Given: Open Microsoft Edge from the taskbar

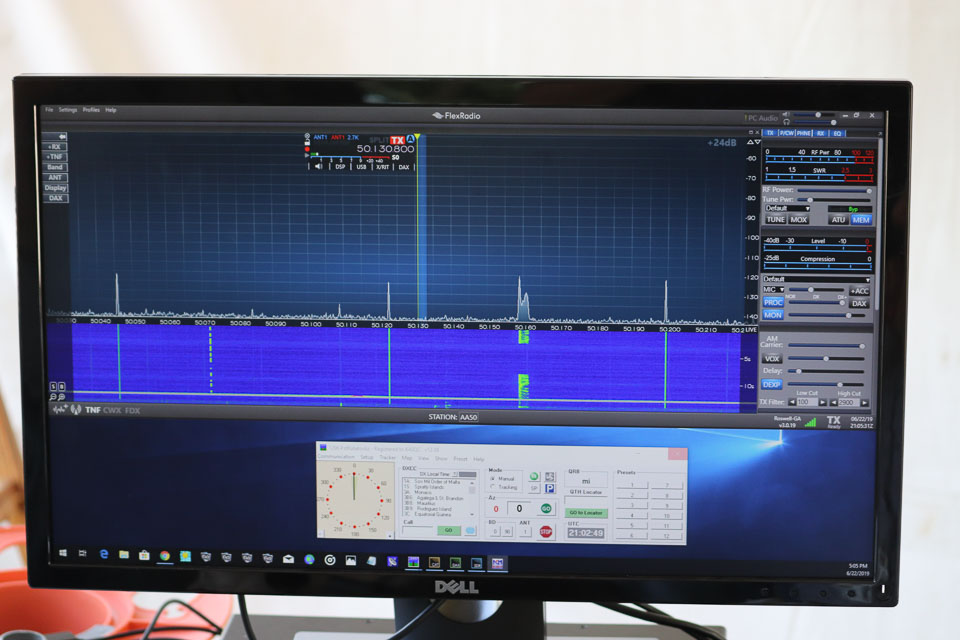Looking at the screenshot, I should tap(103, 554).
